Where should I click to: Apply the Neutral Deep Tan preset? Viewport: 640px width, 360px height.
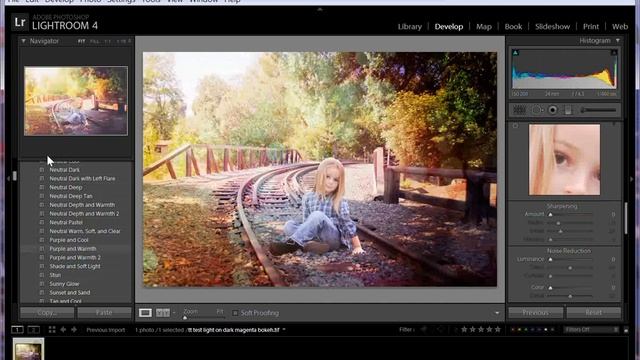(x=71, y=196)
